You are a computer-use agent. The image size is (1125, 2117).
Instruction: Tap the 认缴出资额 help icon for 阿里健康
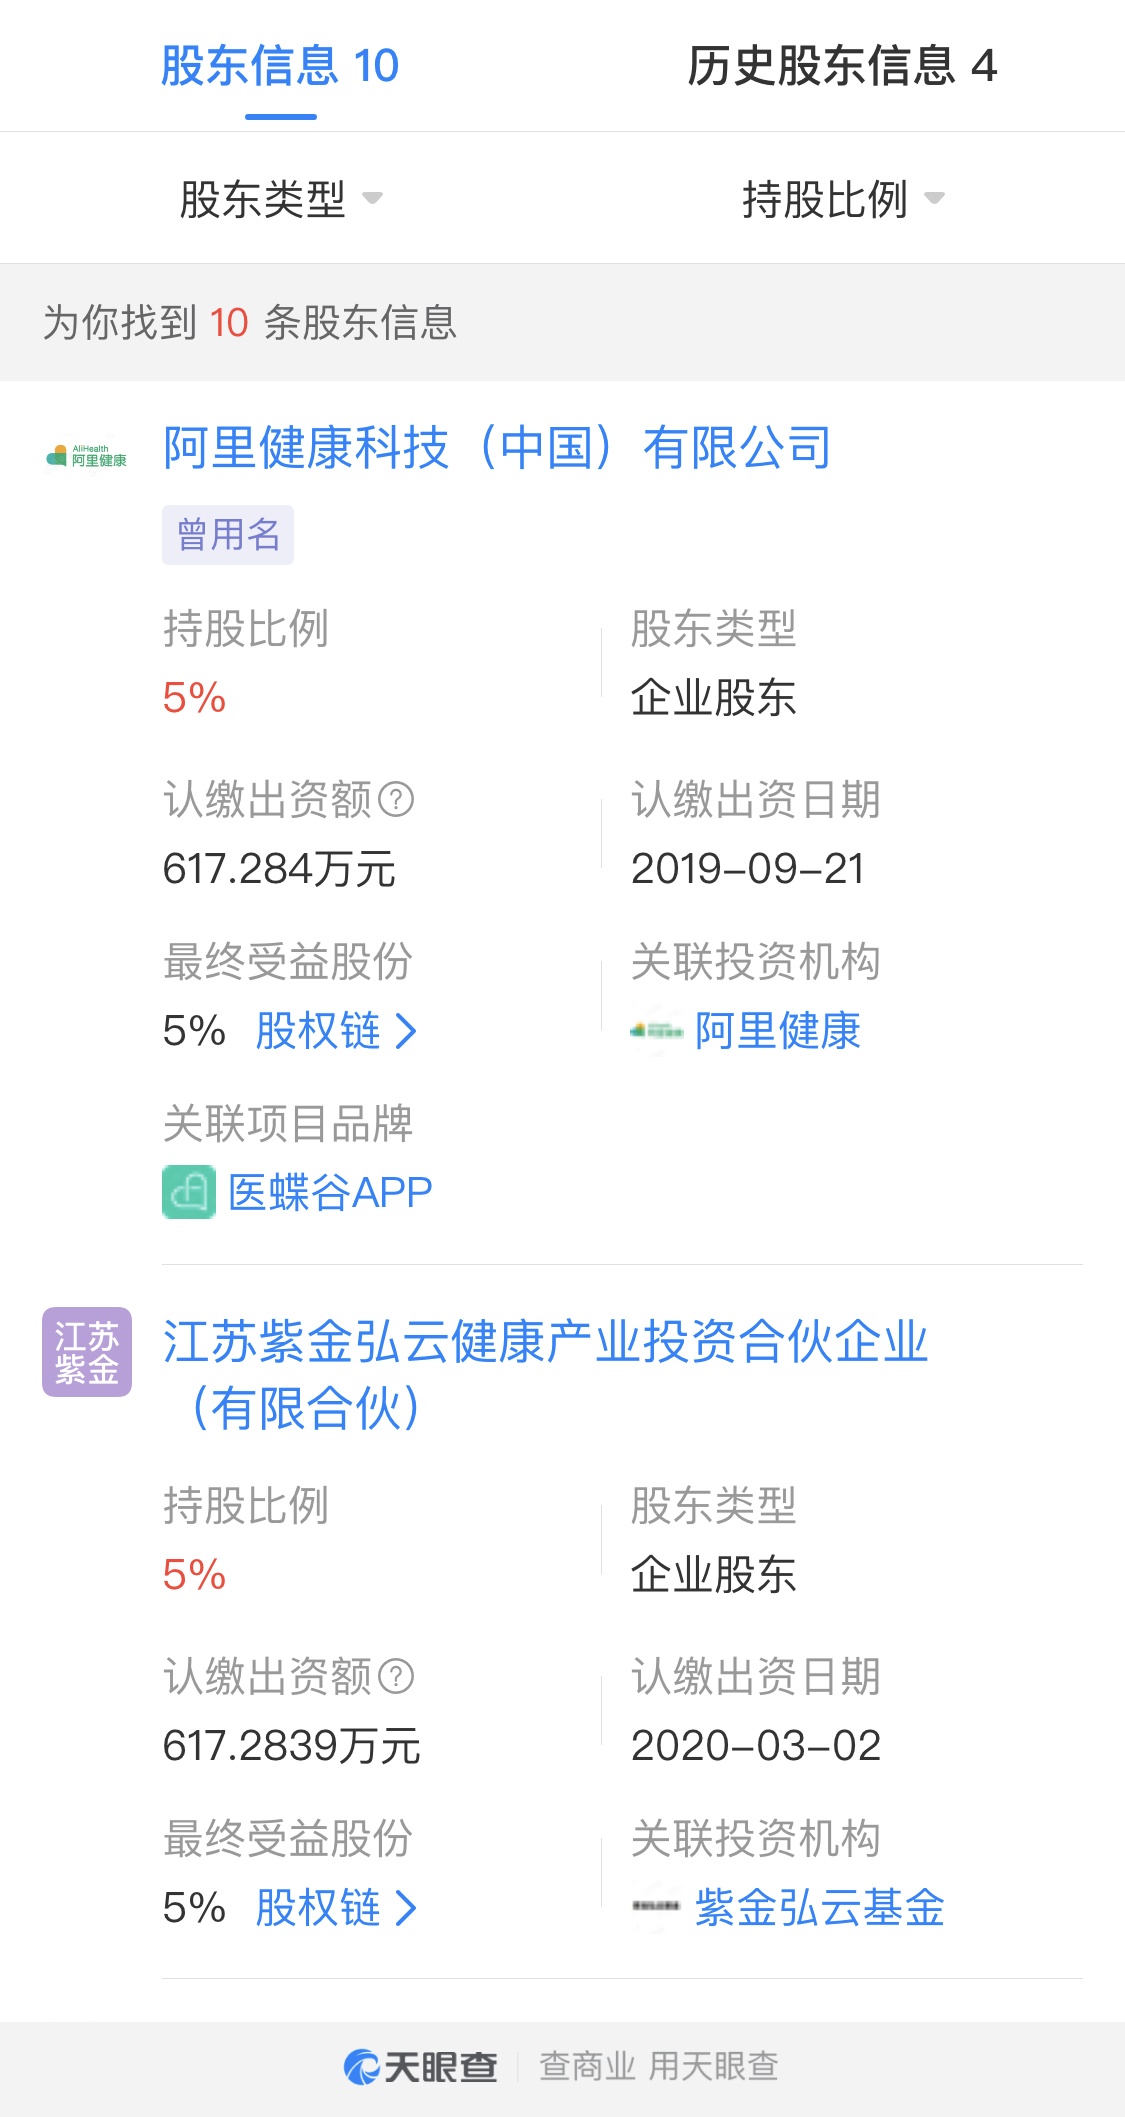point(397,800)
